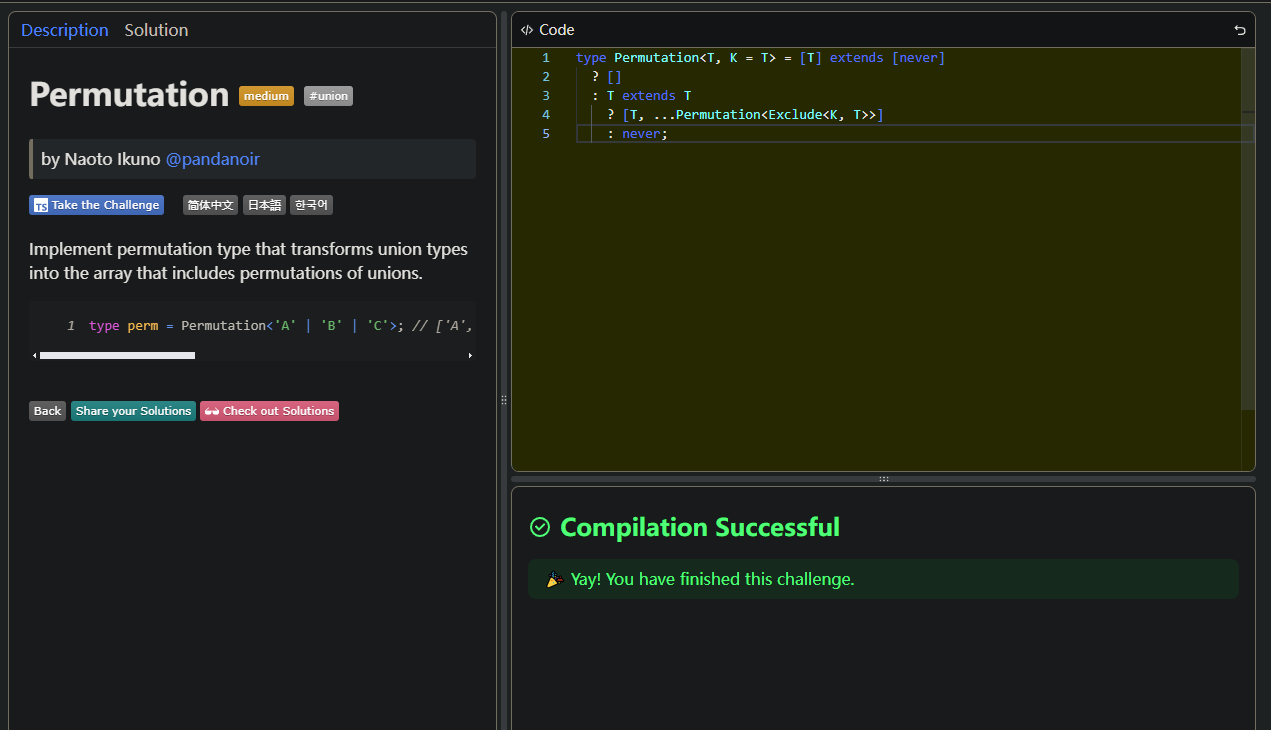Click the #union tag badge

coord(328,96)
